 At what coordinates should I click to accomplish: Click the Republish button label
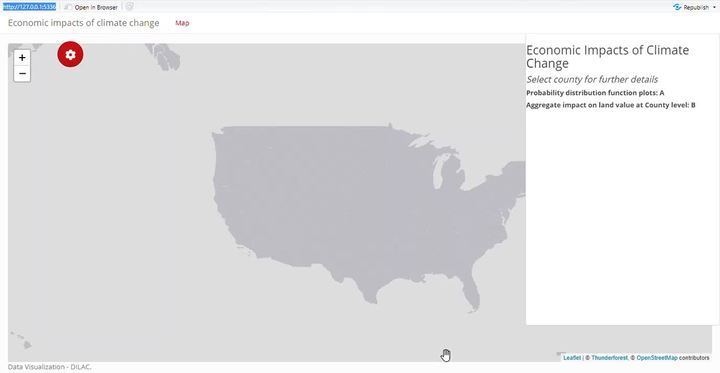point(696,7)
